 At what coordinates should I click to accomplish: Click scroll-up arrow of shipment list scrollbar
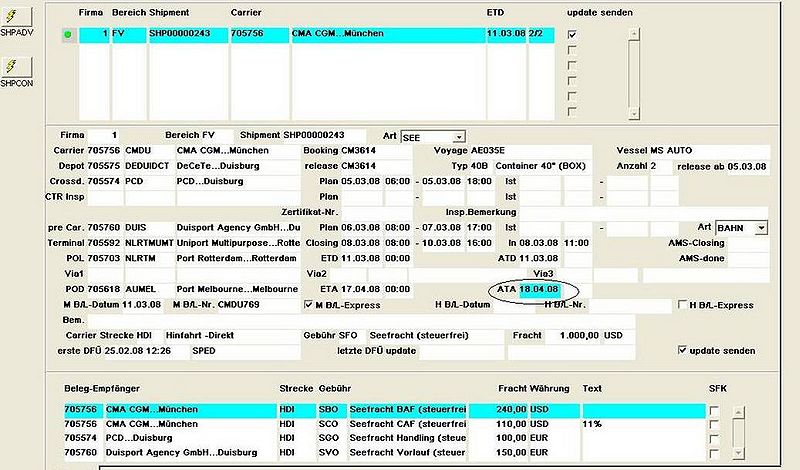click(634, 34)
